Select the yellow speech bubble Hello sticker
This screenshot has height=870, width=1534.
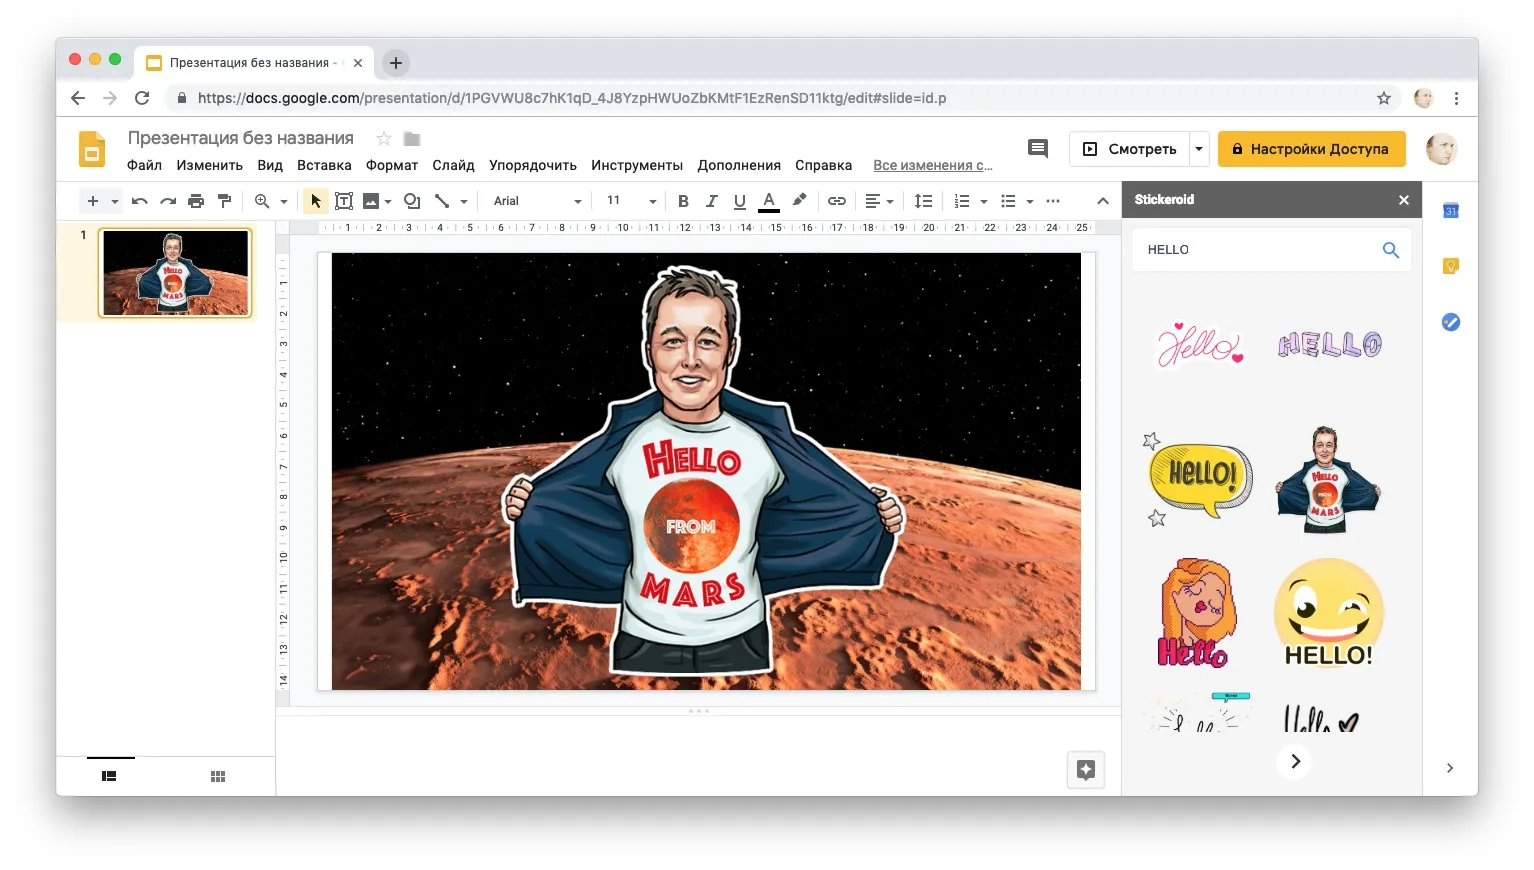(x=1199, y=481)
